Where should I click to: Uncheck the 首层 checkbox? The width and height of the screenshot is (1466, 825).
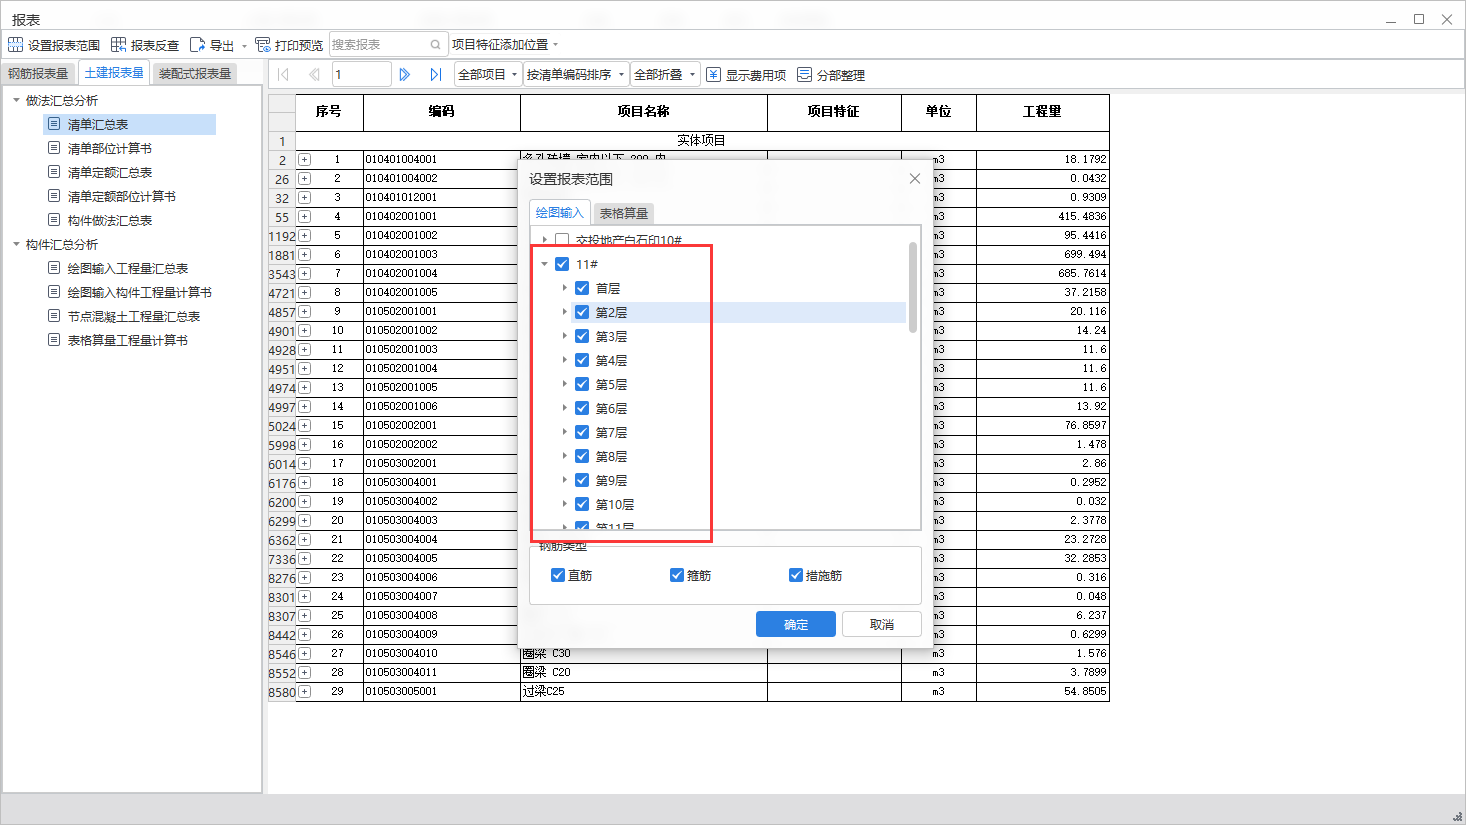[582, 288]
